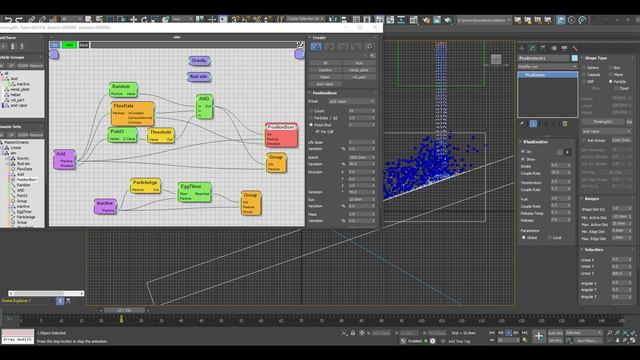Viewport: 640px width, 360px height.
Task: Select the FluidEmitter entry in modifier stack
Action: tap(547, 75)
